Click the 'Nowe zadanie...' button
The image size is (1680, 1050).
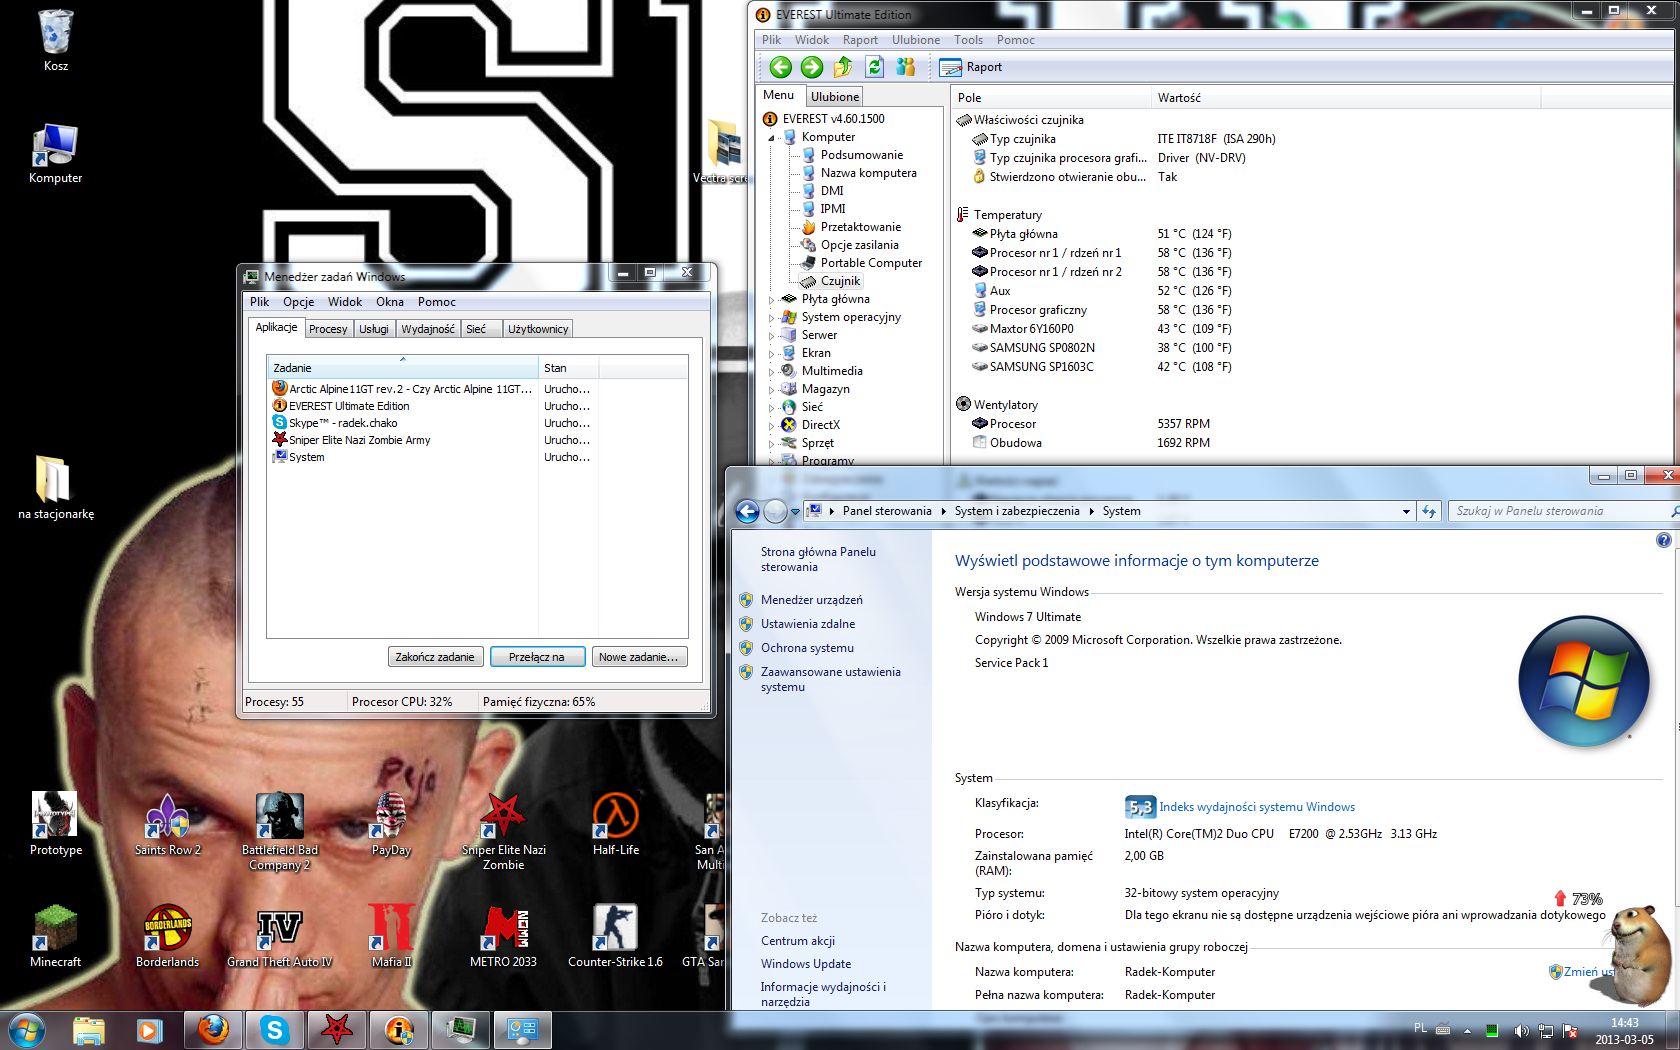(639, 657)
